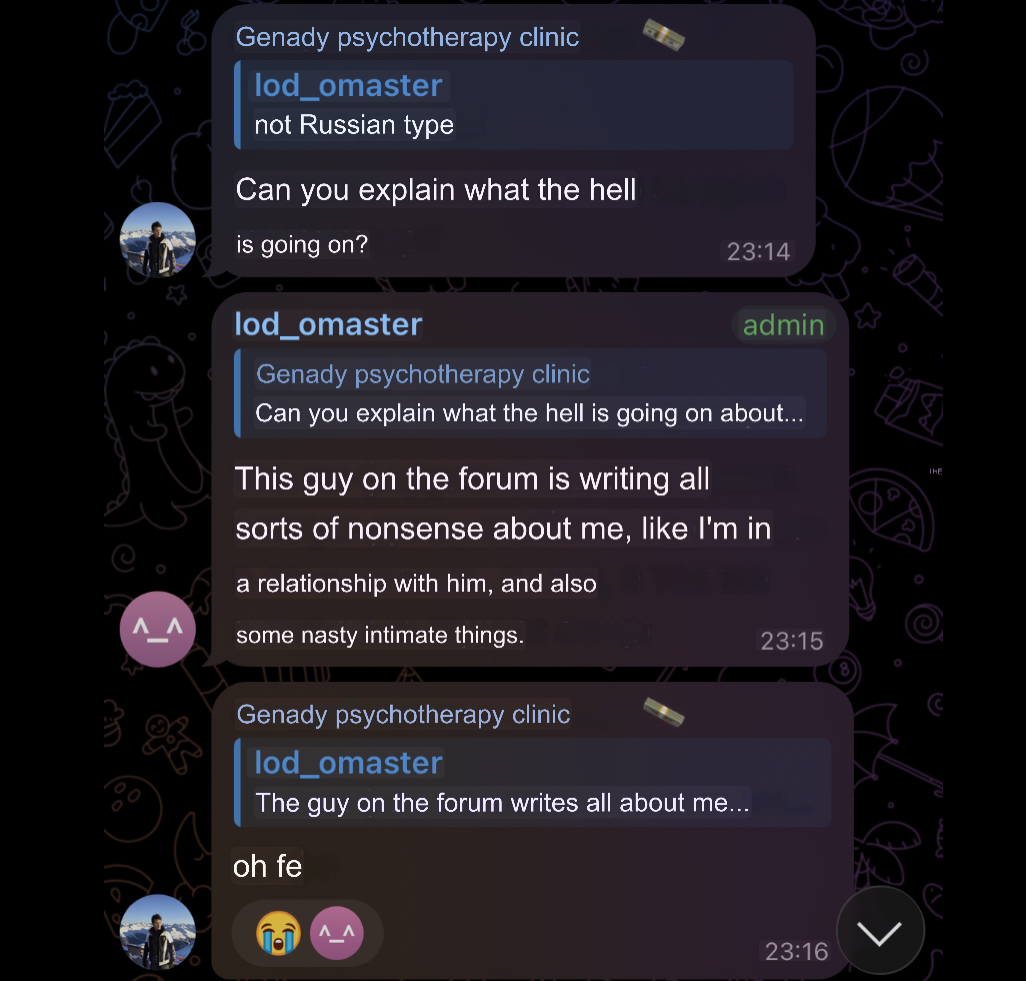Select the 'oh fe' message text
The width and height of the screenshot is (1026, 981).
(268, 866)
